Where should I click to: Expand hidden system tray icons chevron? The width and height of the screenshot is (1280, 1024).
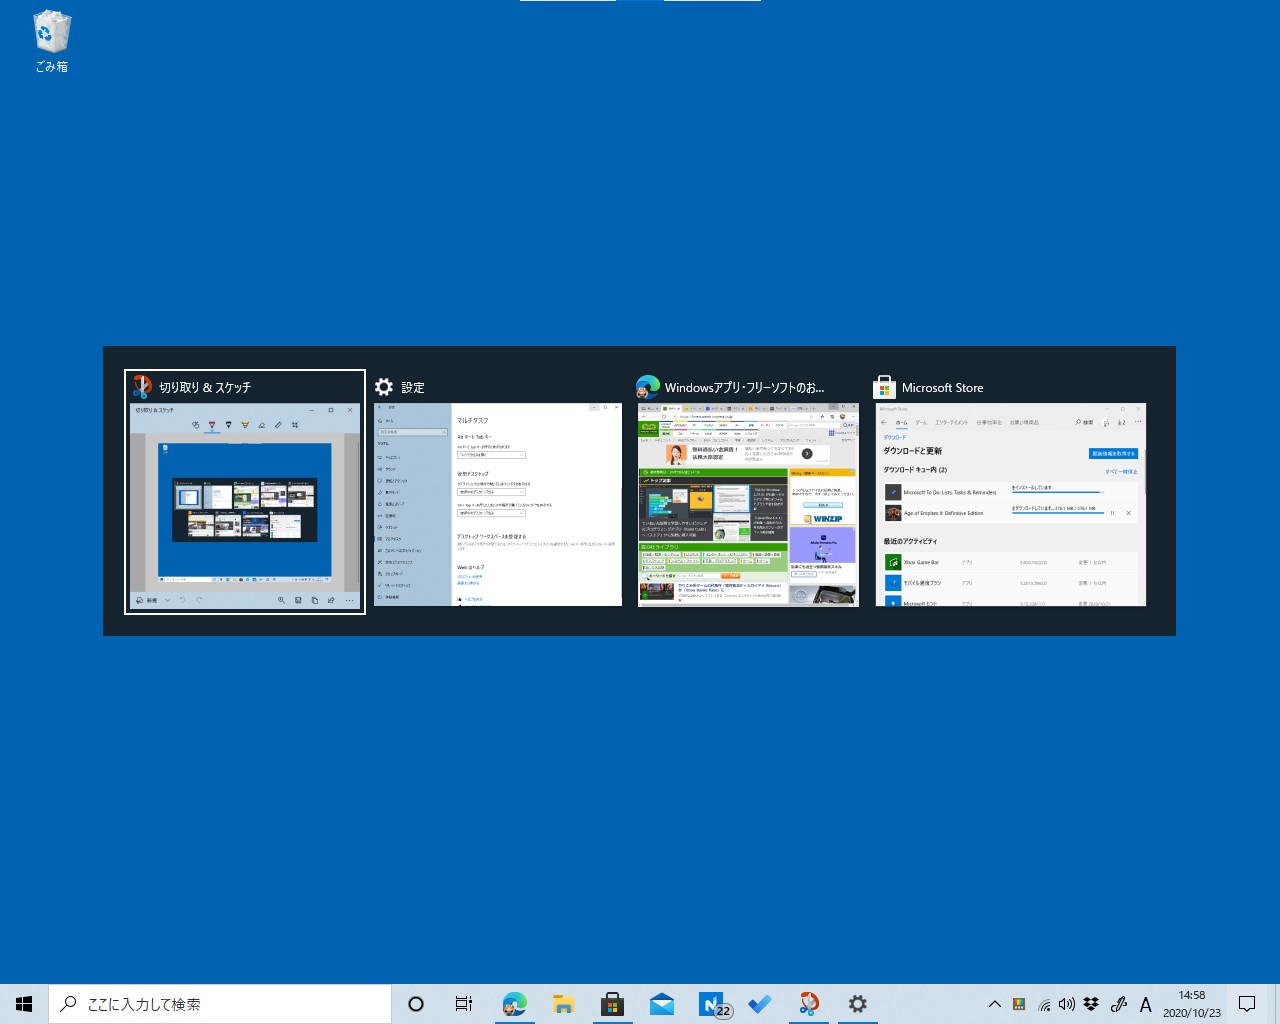tap(994, 1004)
